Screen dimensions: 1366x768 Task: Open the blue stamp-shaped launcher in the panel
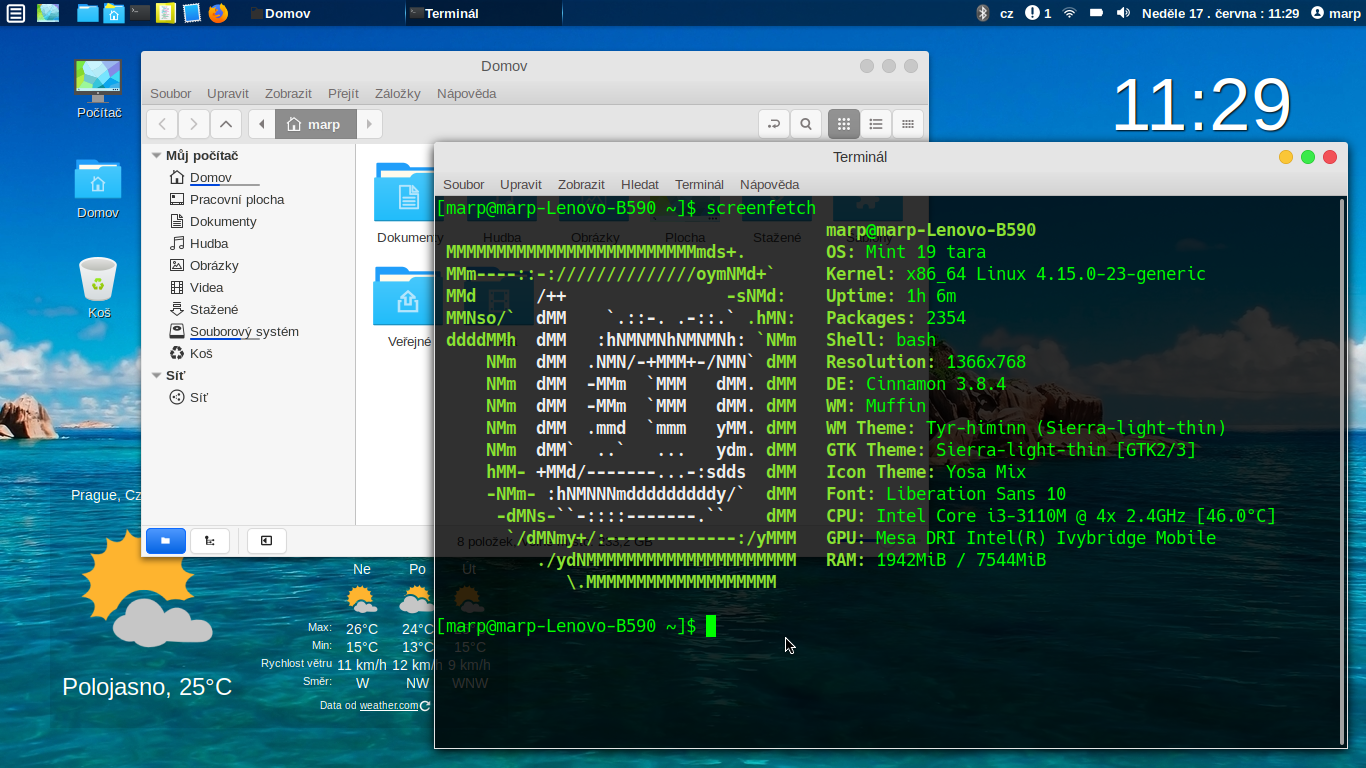click(192, 13)
